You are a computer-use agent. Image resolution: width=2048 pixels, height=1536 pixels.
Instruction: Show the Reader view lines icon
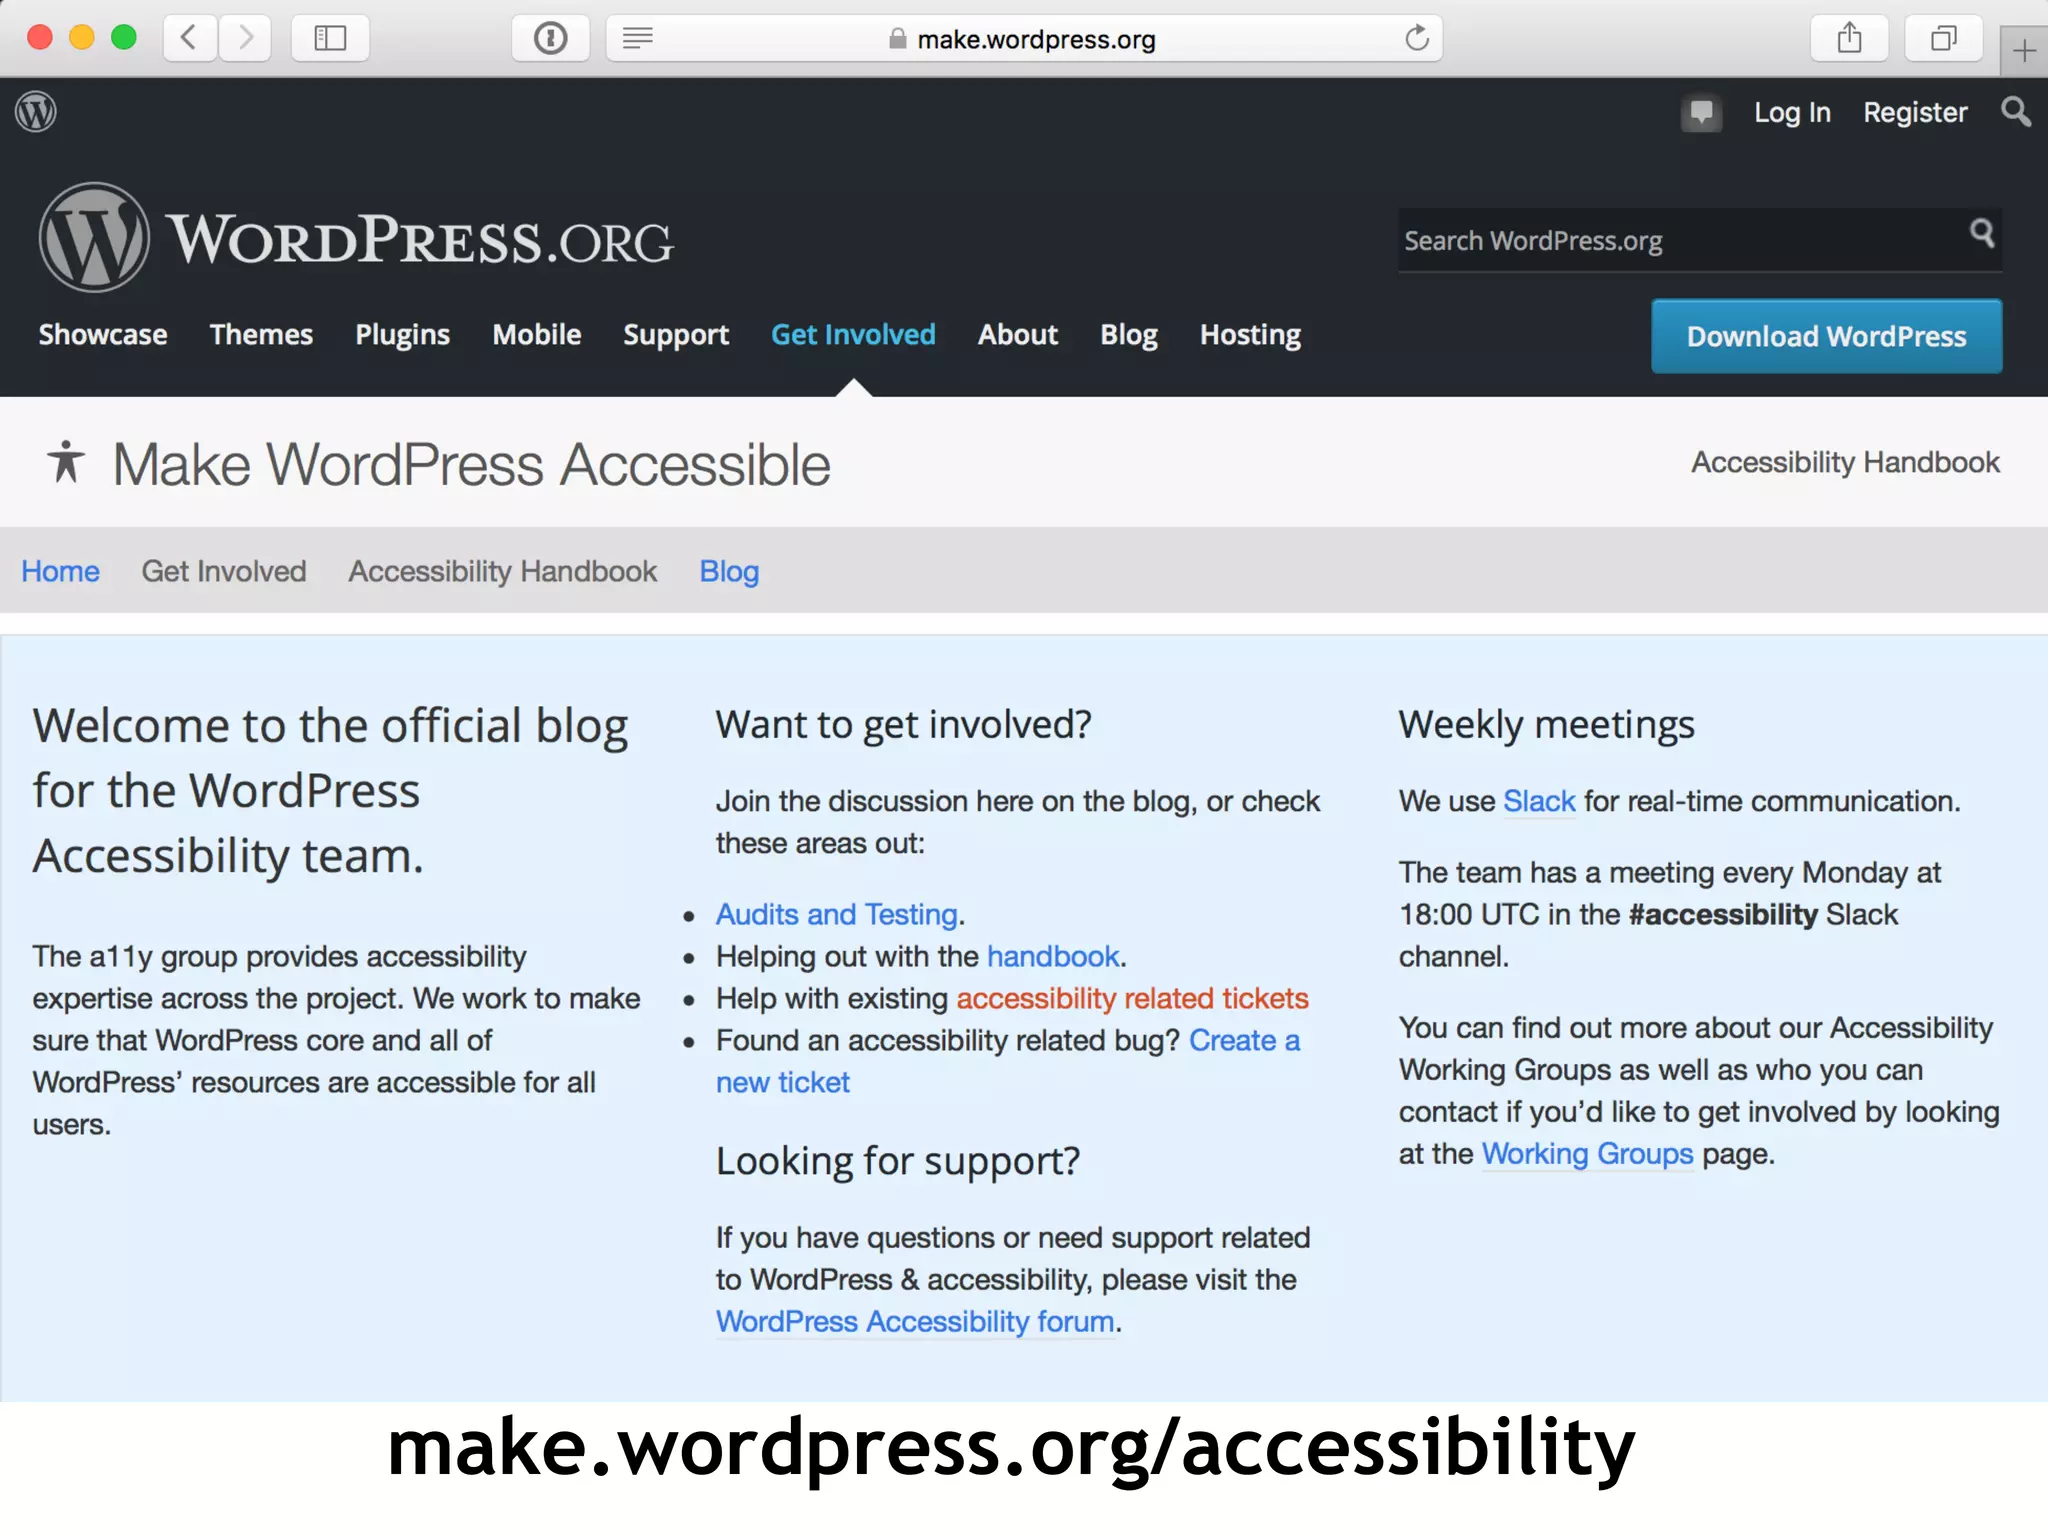coord(637,39)
